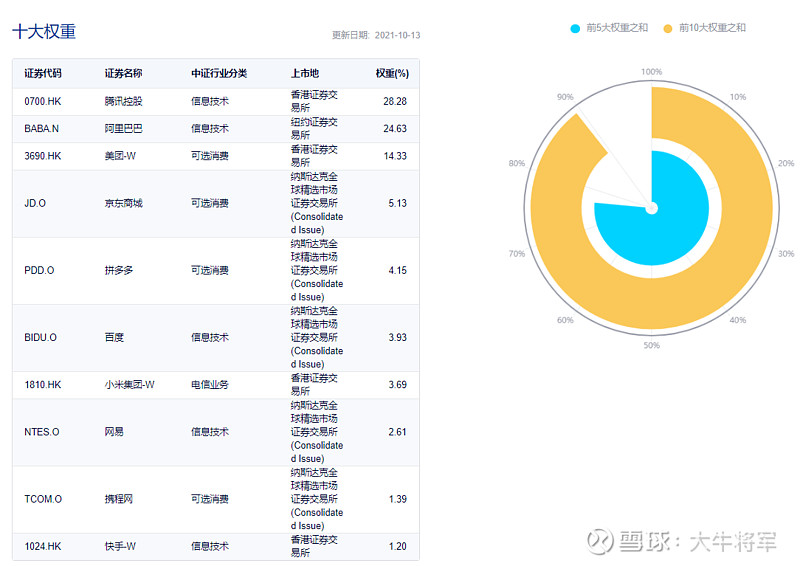Click weight value 5.13

pyautogui.click(x=397, y=203)
